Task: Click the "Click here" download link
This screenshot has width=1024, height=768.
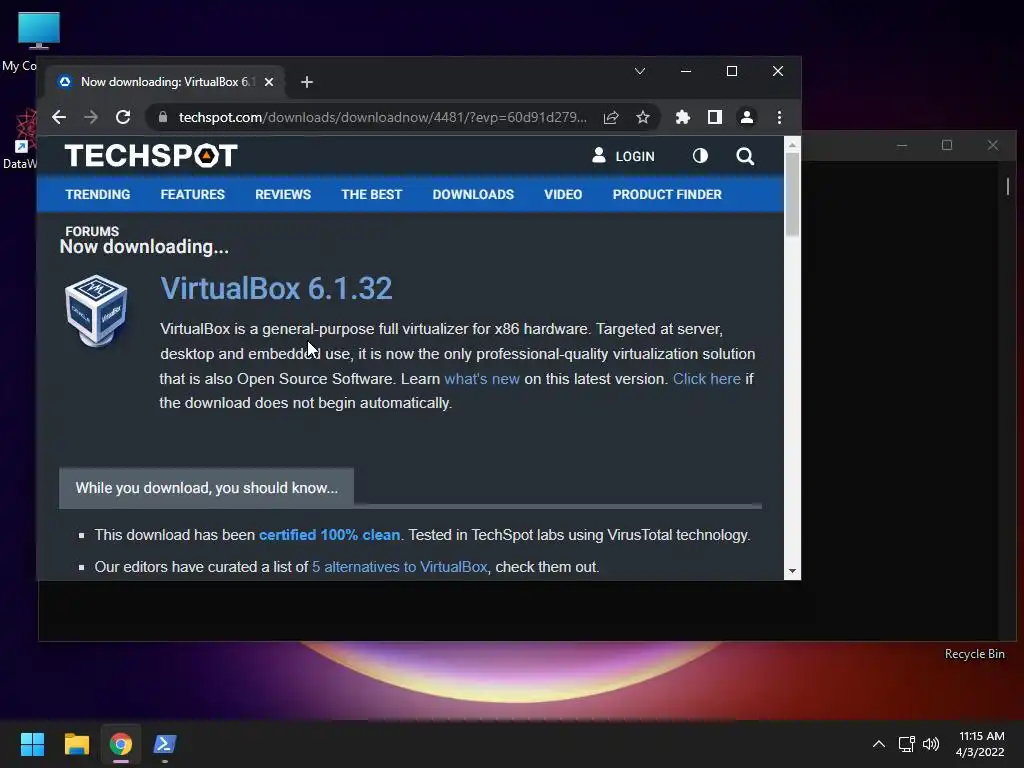Action: (x=707, y=379)
